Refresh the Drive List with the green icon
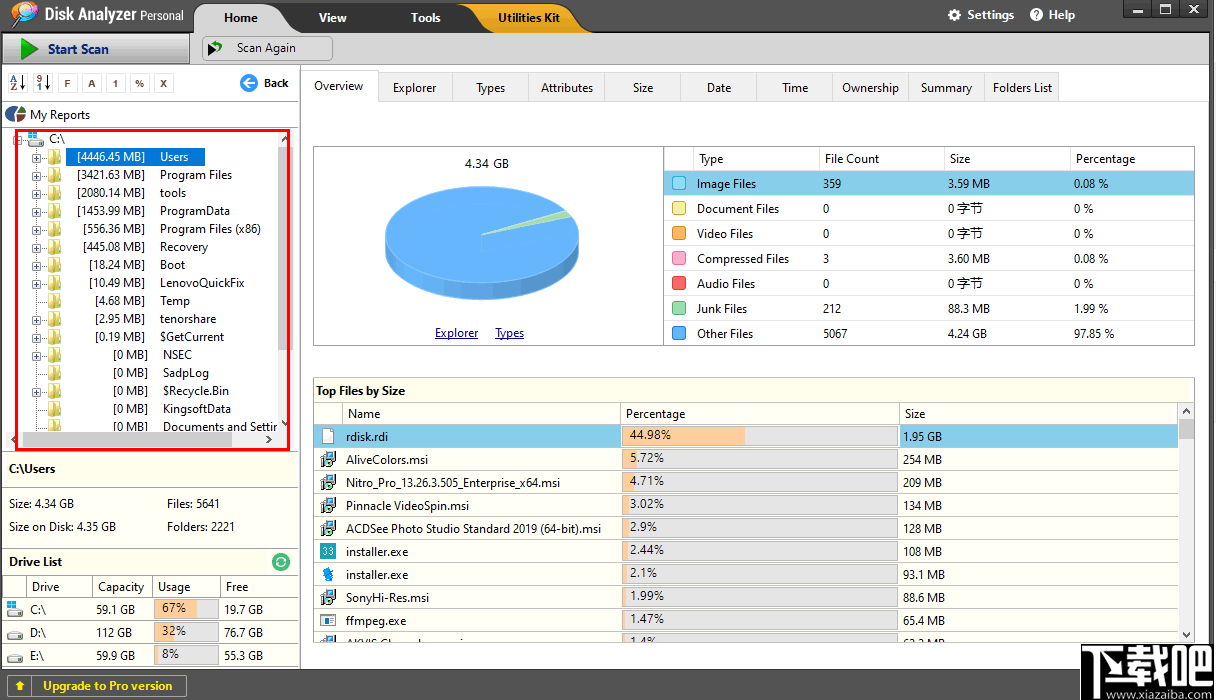 [280, 562]
